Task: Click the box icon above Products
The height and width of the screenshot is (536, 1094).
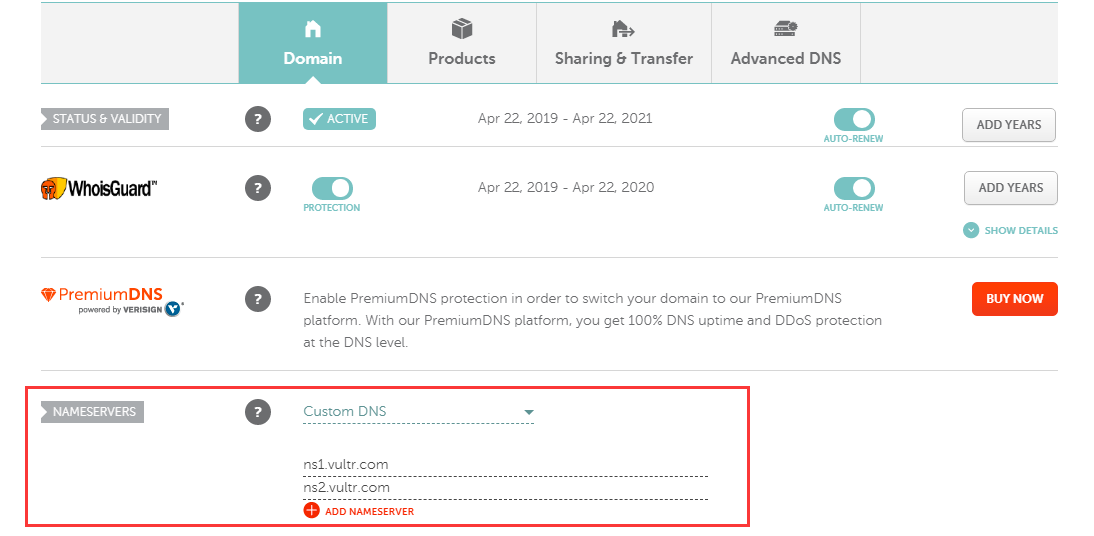Action: 462,29
